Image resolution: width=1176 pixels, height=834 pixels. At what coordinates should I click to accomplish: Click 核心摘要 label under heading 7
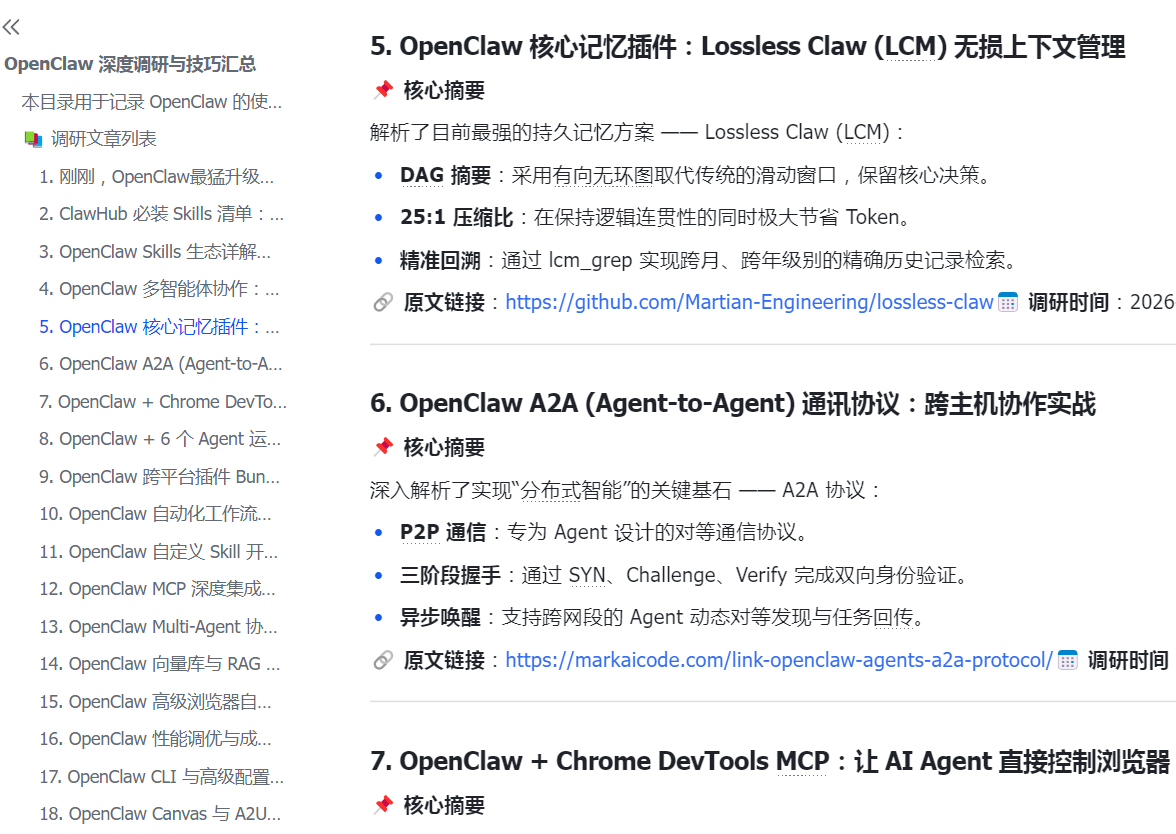point(444,806)
